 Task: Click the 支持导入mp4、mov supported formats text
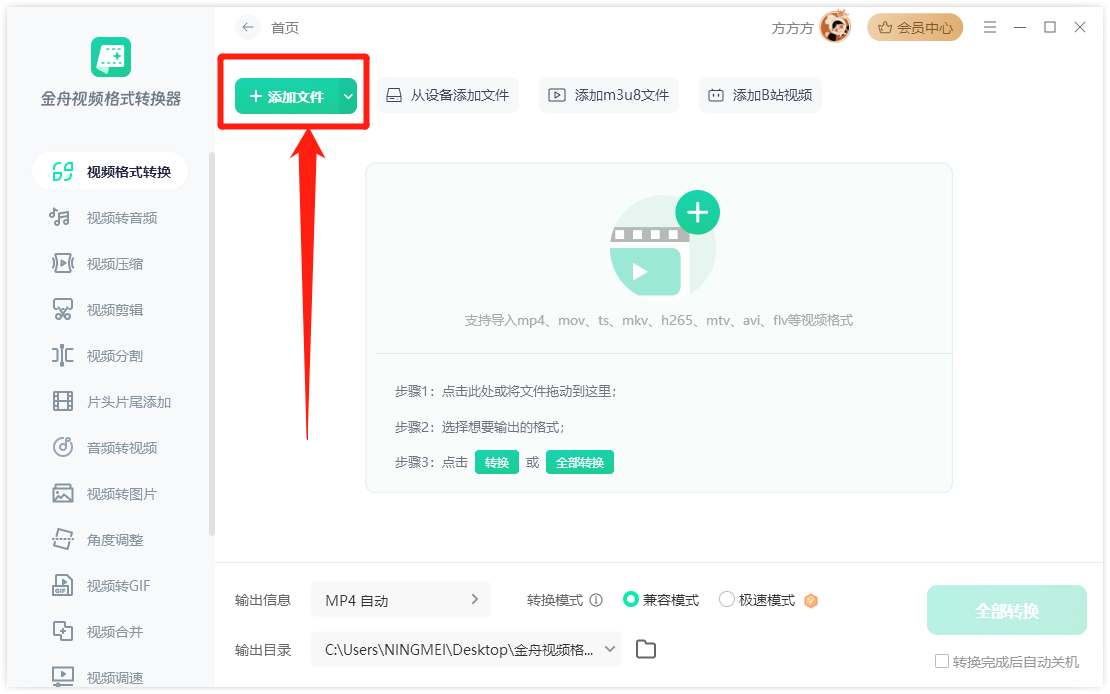pos(658,320)
